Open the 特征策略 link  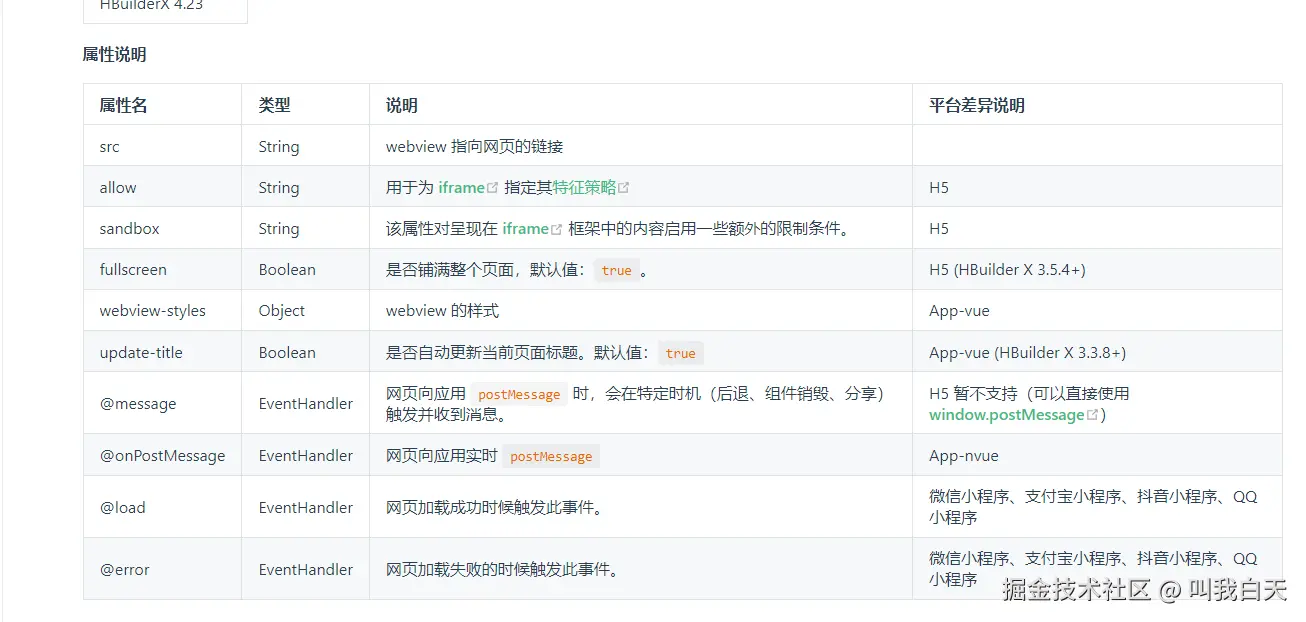585,187
